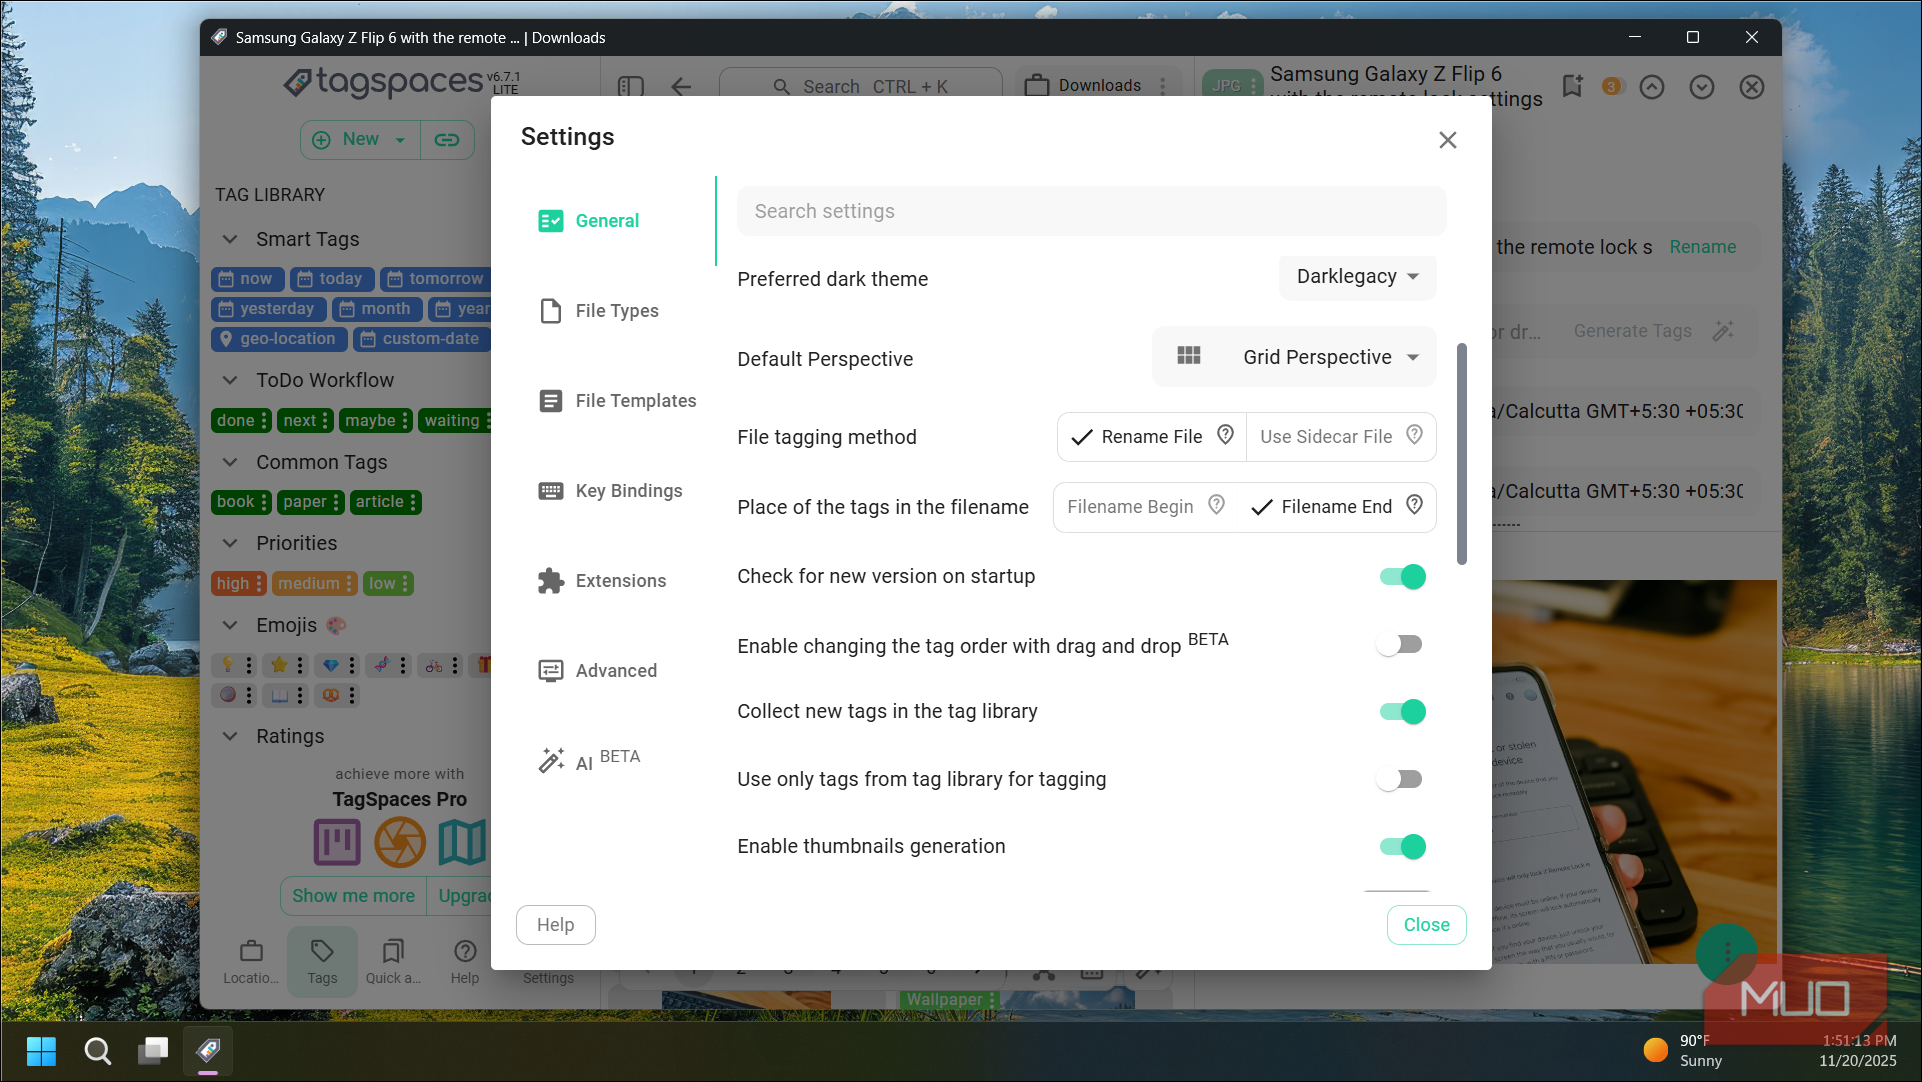Viewport: 1922px width, 1082px height.
Task: Open the Locations panel icon
Action: click(251, 961)
